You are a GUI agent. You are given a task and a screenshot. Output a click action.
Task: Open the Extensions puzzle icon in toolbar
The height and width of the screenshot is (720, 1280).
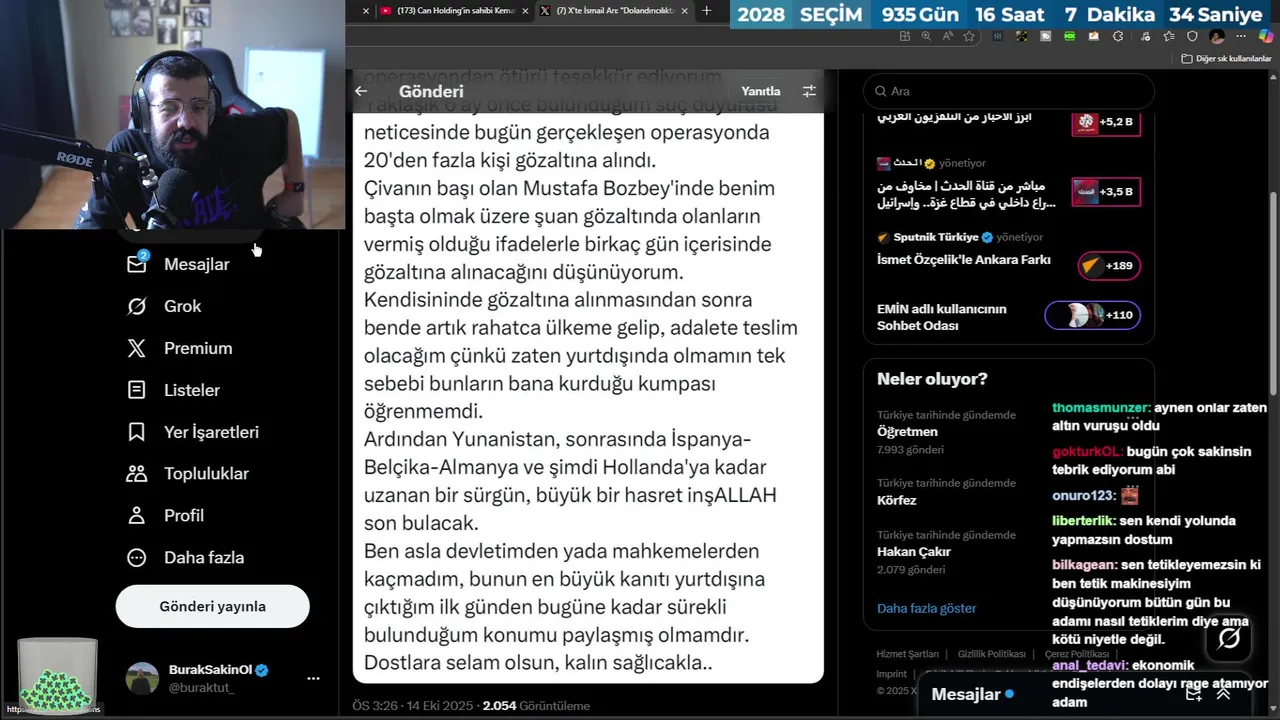pyautogui.click(x=1118, y=36)
